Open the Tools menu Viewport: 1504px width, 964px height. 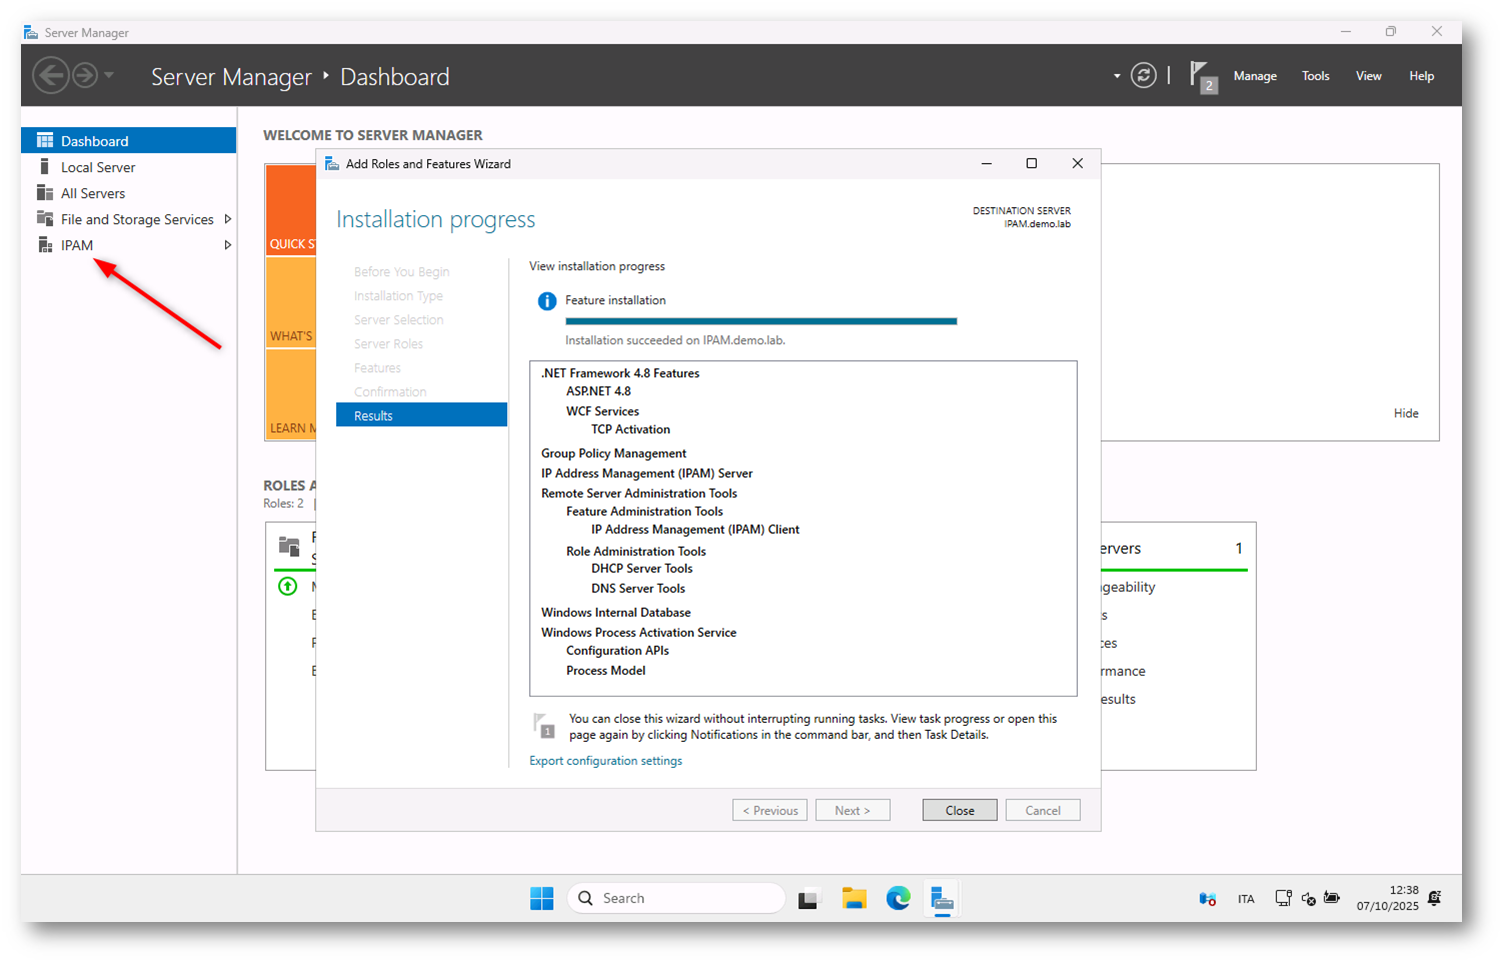(x=1315, y=76)
